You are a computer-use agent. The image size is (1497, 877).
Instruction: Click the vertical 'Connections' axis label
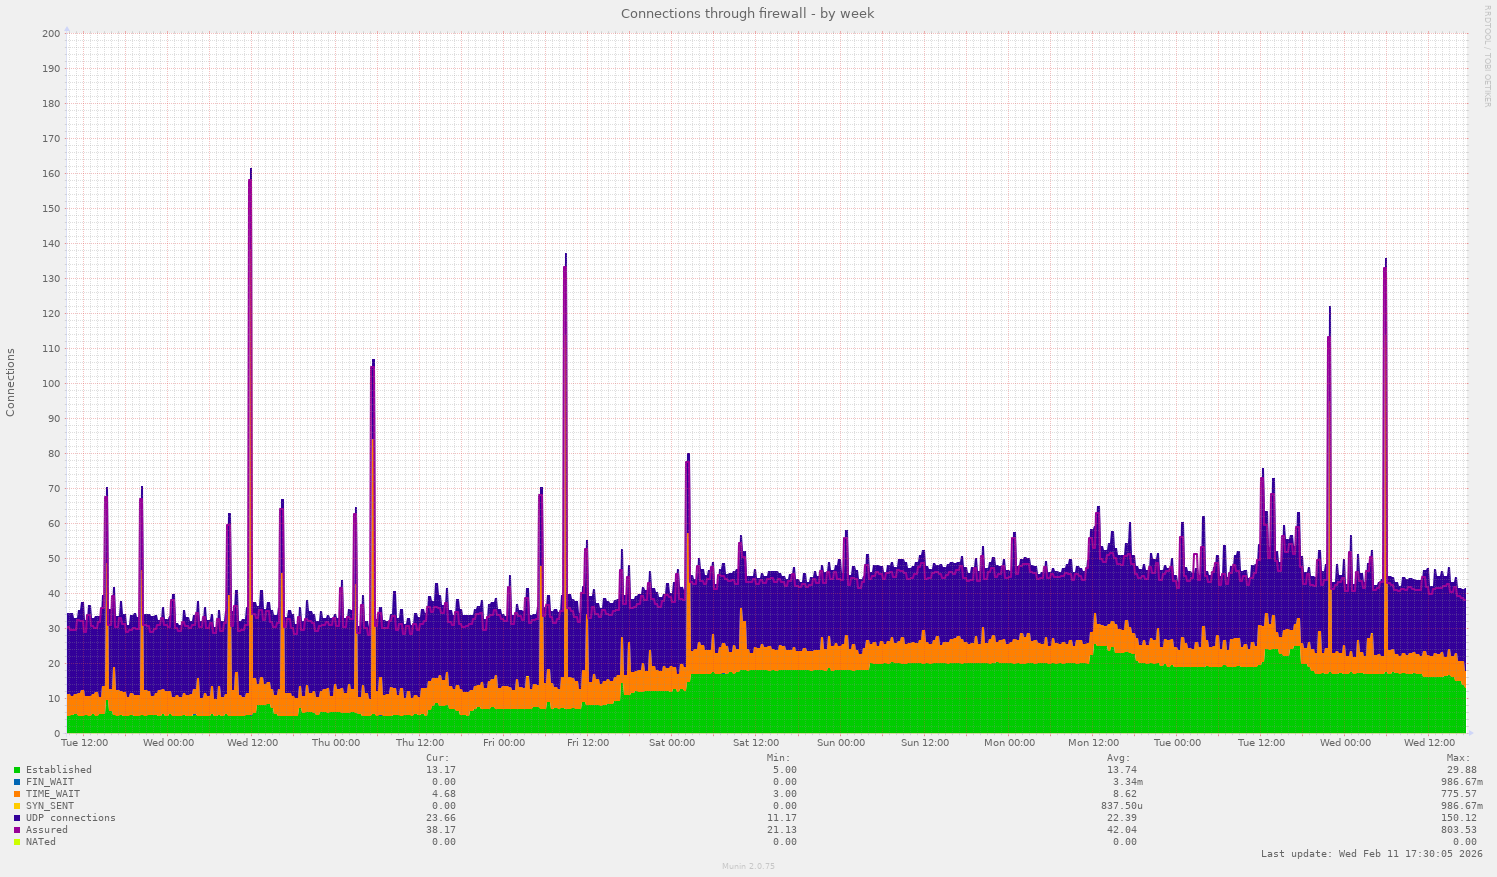[x=11, y=382]
